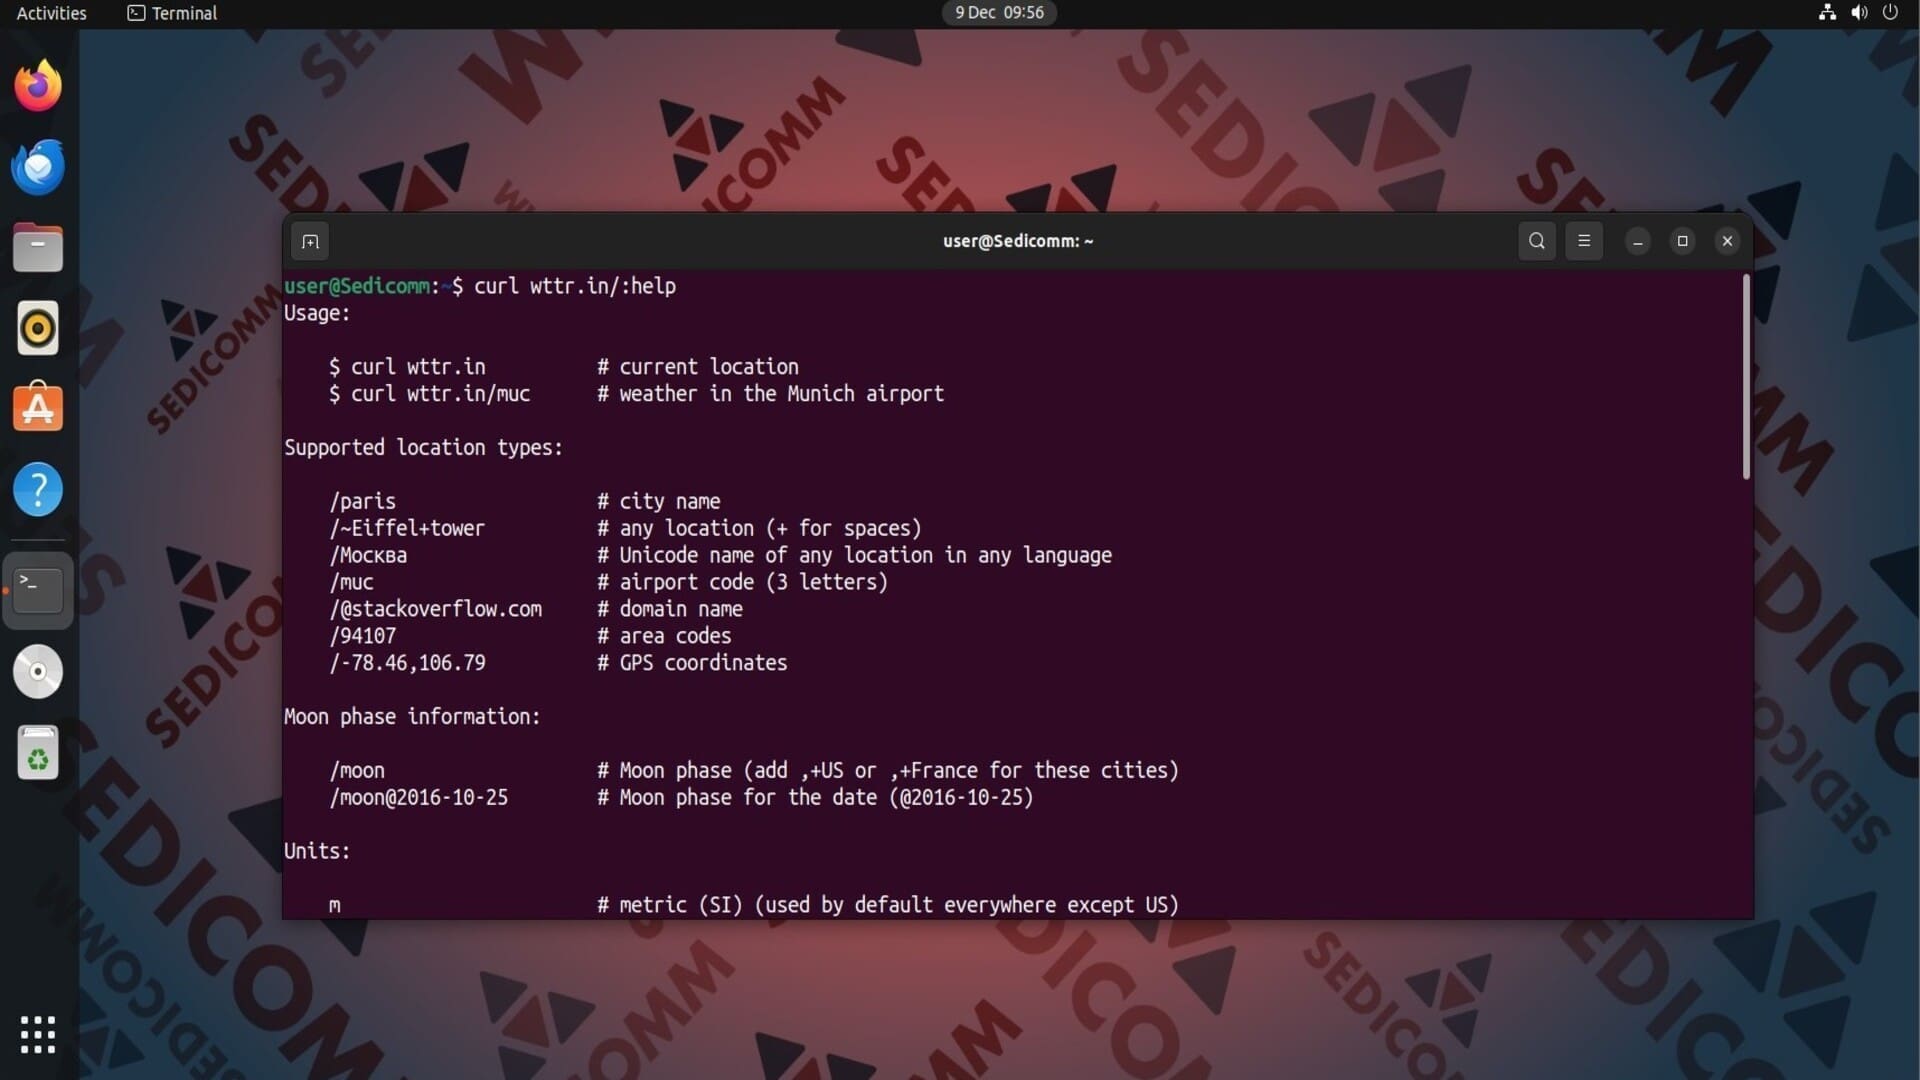Click the terminal search icon

click(x=1537, y=241)
